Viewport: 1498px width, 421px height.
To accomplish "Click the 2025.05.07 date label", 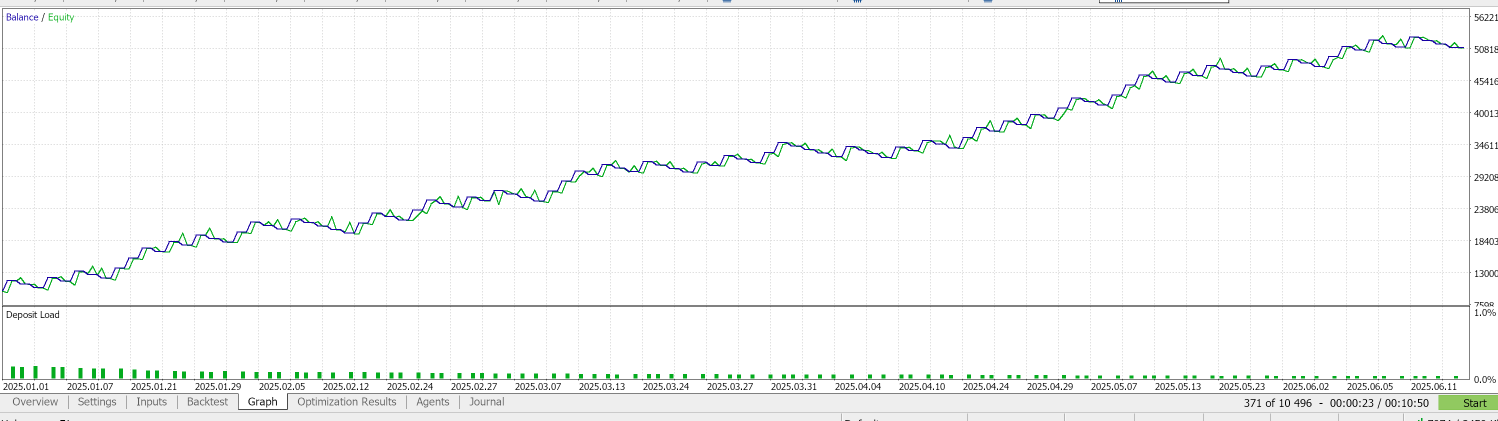I will tap(1114, 386).
